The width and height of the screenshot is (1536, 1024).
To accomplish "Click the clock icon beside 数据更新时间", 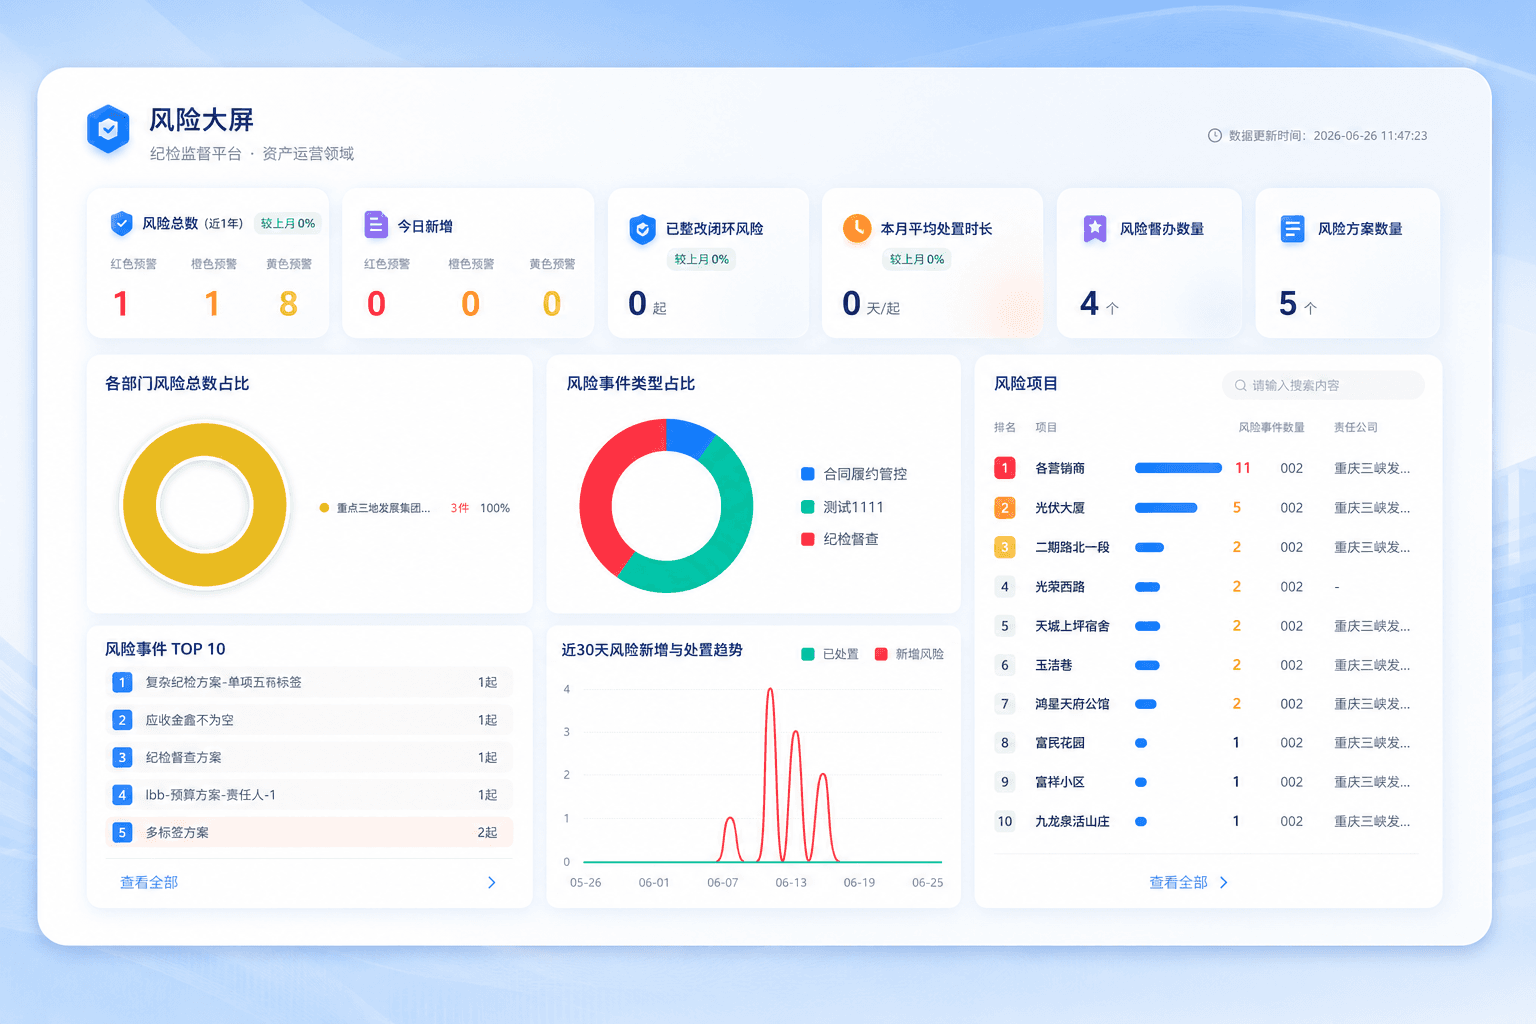I will 1215,135.
